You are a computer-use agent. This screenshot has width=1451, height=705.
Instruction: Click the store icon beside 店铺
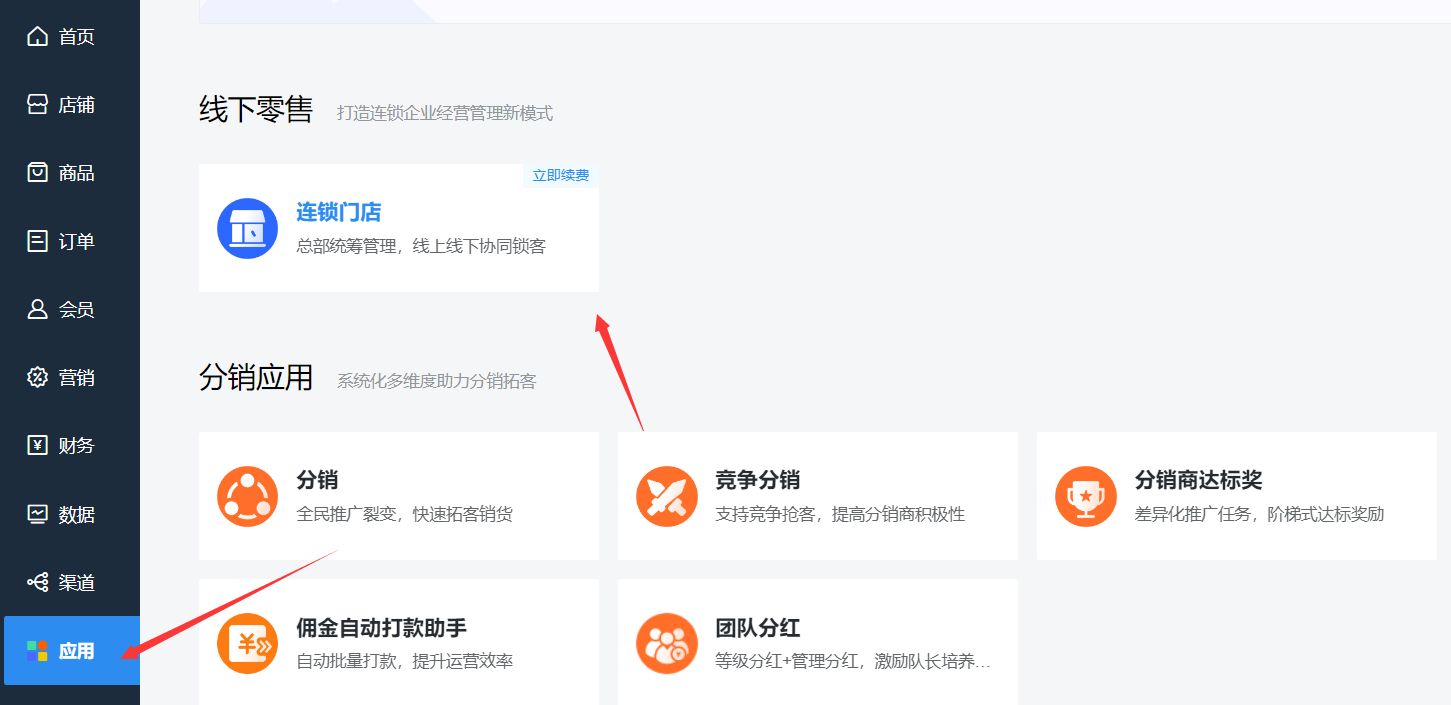[x=37, y=105]
